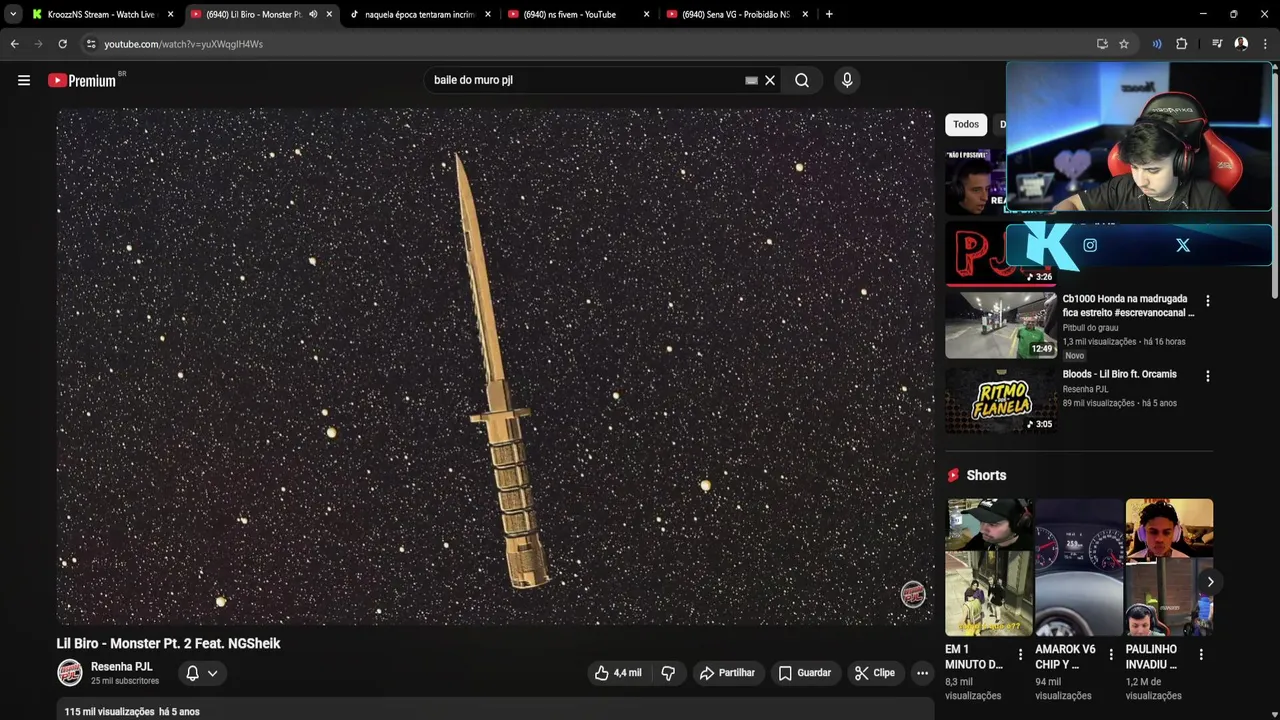Click the search magnifier button
The width and height of the screenshot is (1280, 720).
click(x=802, y=80)
